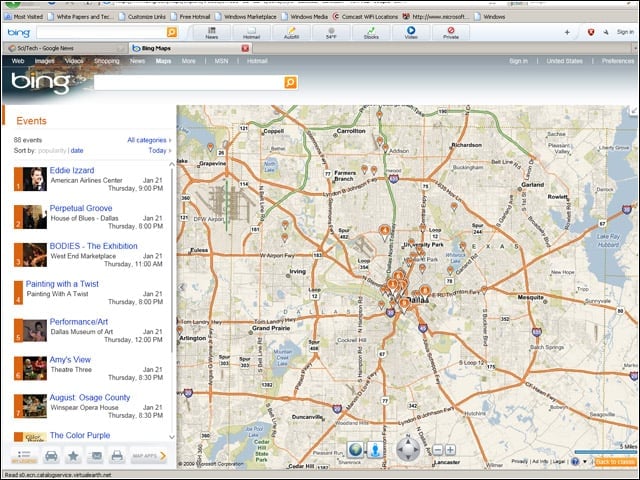This screenshot has height=480, width=640.
Task: Open Hotmail from the Bing toolbar
Action: (251, 33)
